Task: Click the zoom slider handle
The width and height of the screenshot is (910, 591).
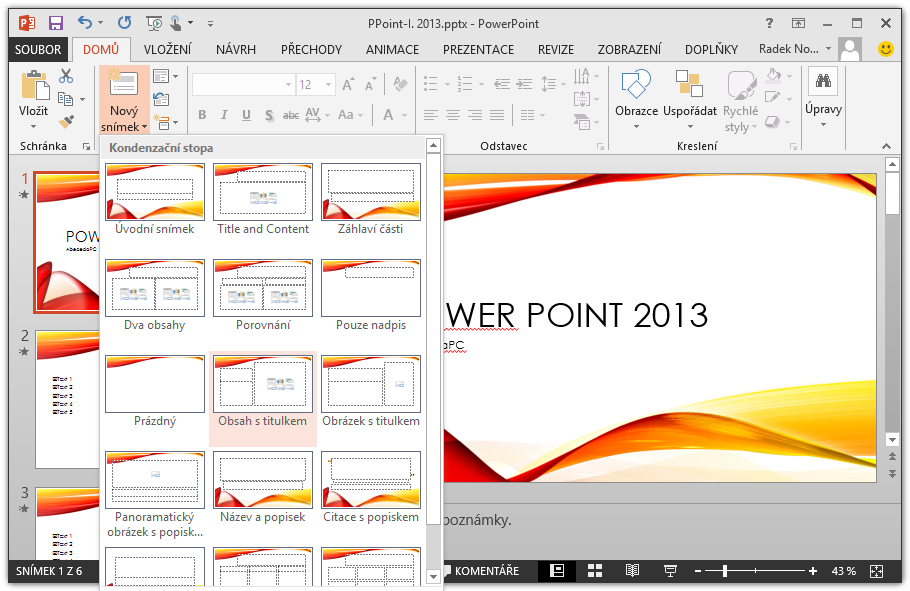Action: coord(725,571)
